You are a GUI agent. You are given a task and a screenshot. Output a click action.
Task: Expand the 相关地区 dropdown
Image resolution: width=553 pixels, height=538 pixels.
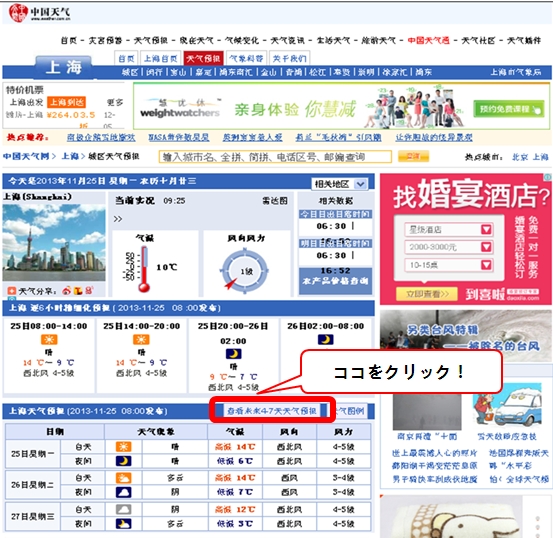[339, 184]
